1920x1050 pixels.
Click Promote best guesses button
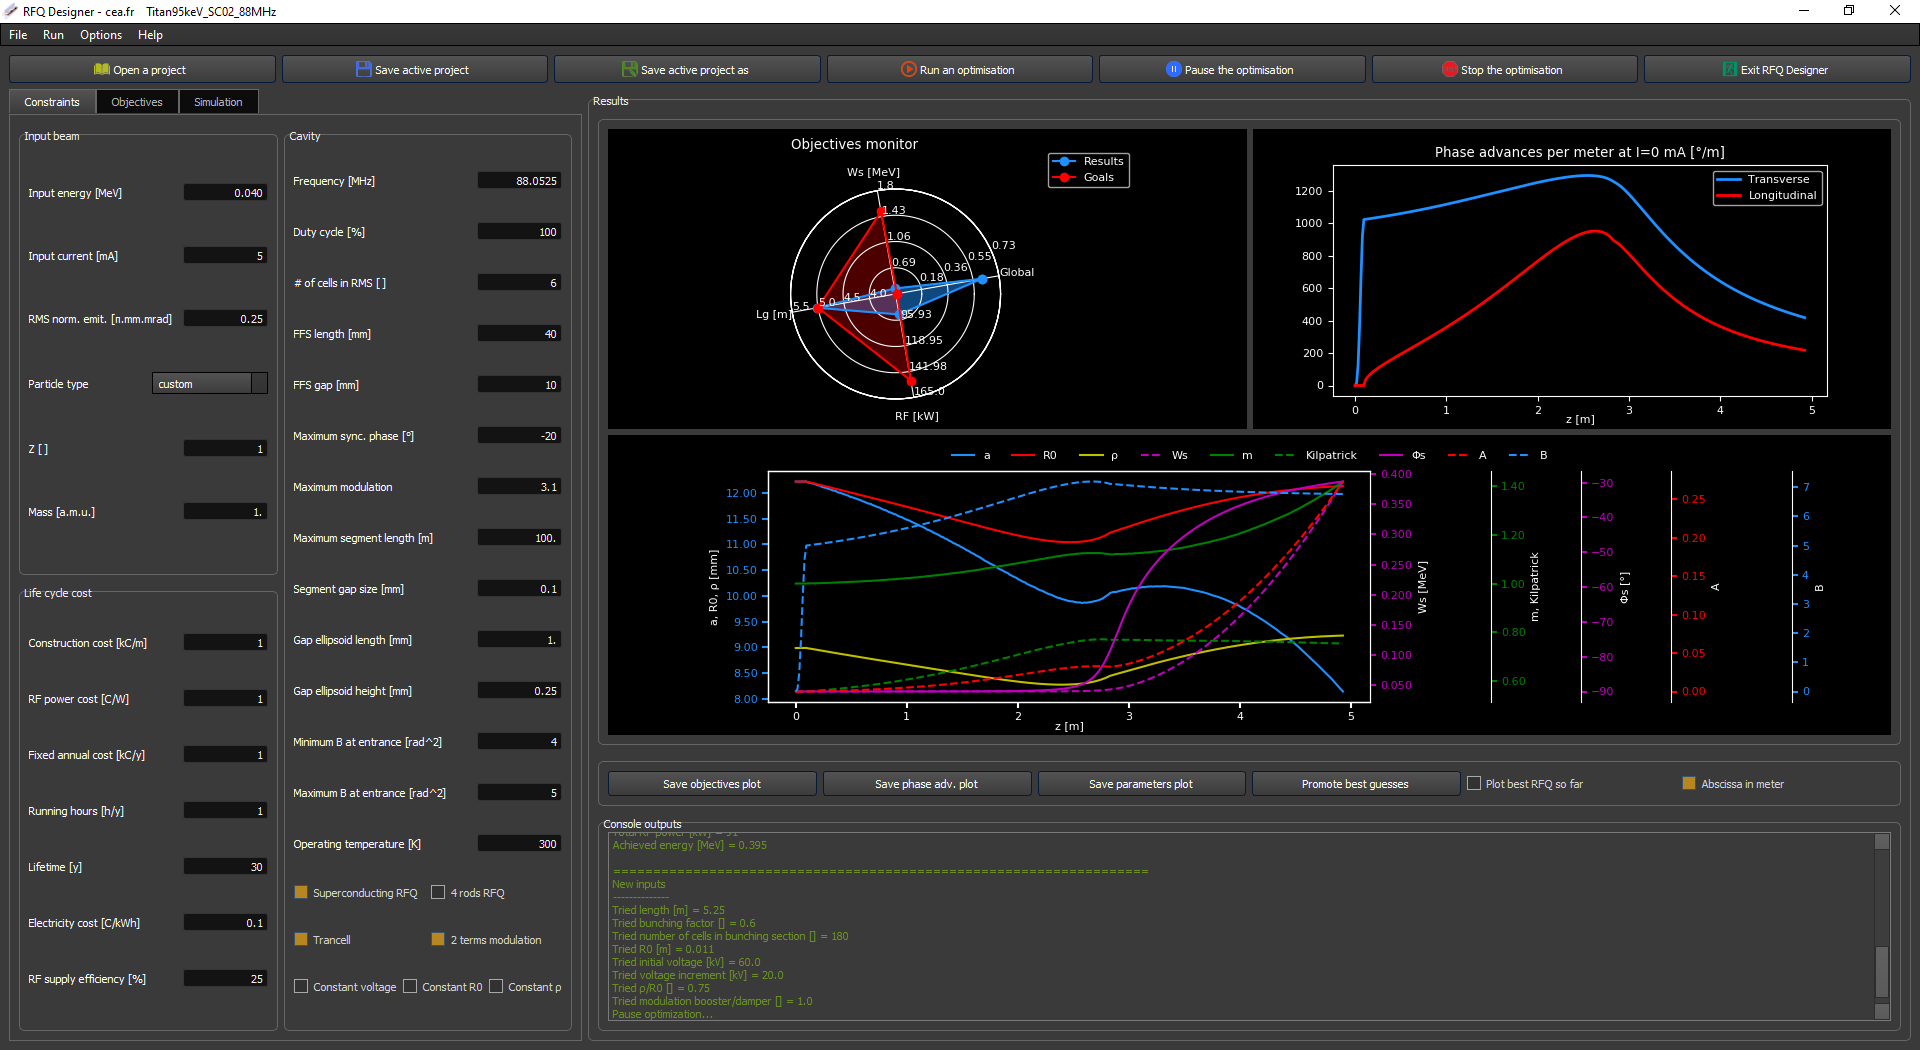[x=1355, y=784]
